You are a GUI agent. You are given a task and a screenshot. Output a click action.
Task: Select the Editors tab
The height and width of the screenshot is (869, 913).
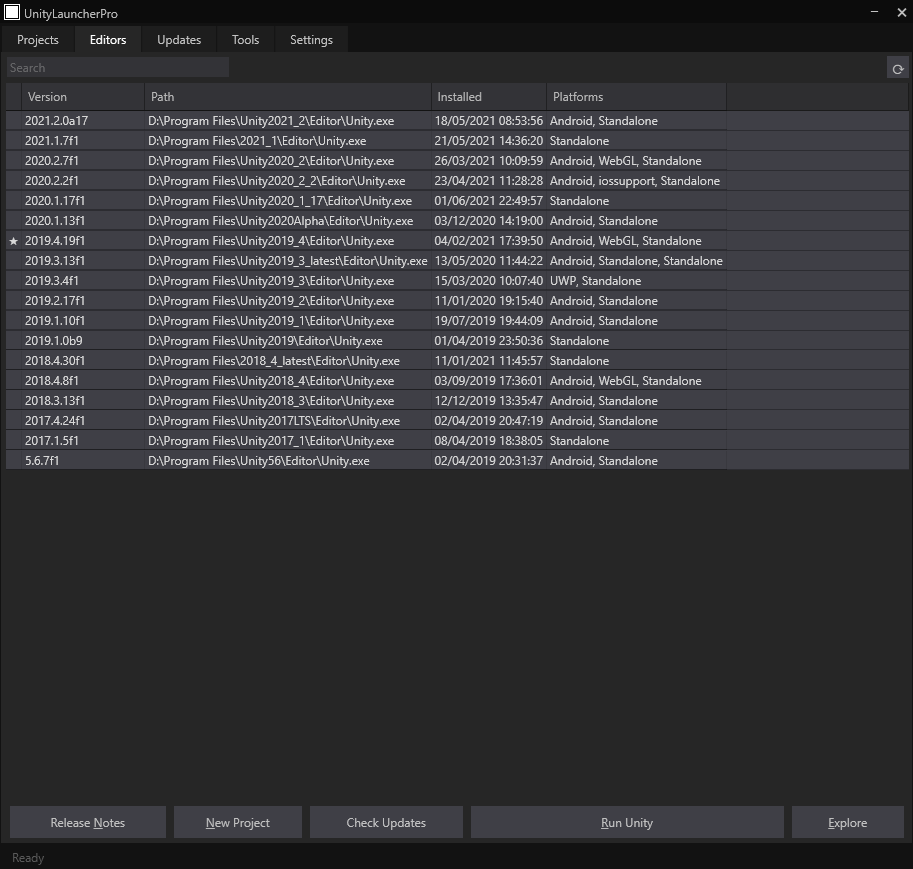coord(108,40)
